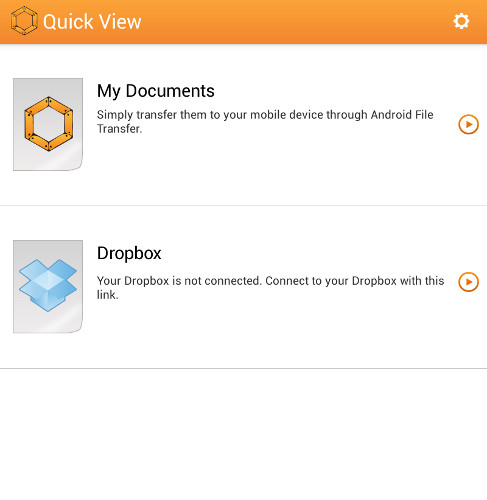This screenshot has width=487, height=500.
Task: Select the My Documents hexagon thumbnail
Action: pos(48,124)
